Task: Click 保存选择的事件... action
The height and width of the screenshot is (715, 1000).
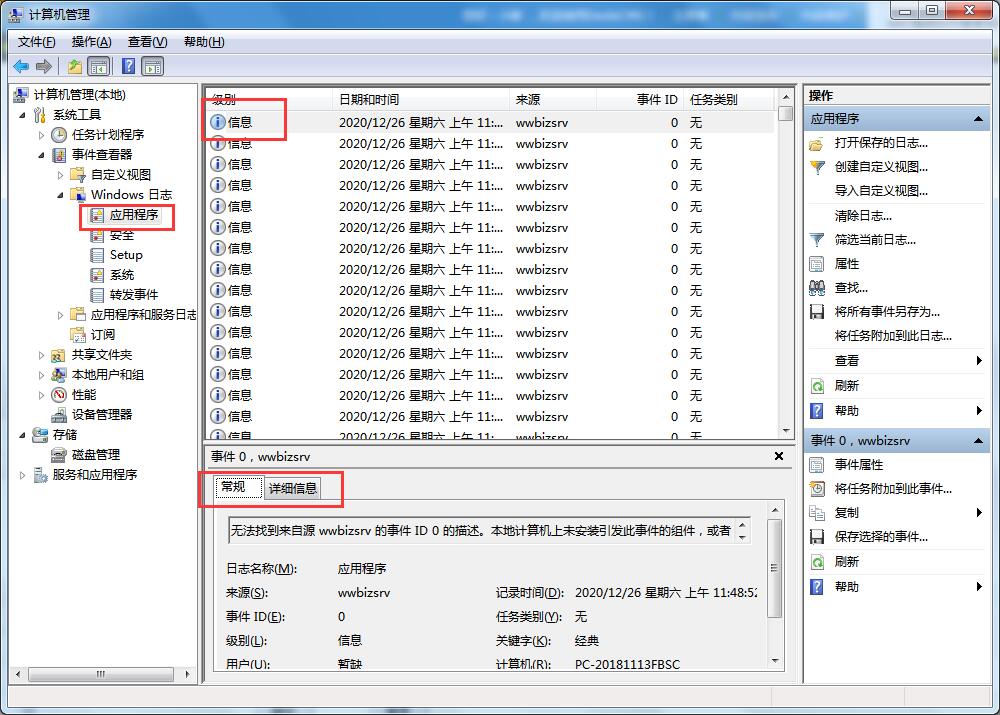Action: tap(881, 537)
